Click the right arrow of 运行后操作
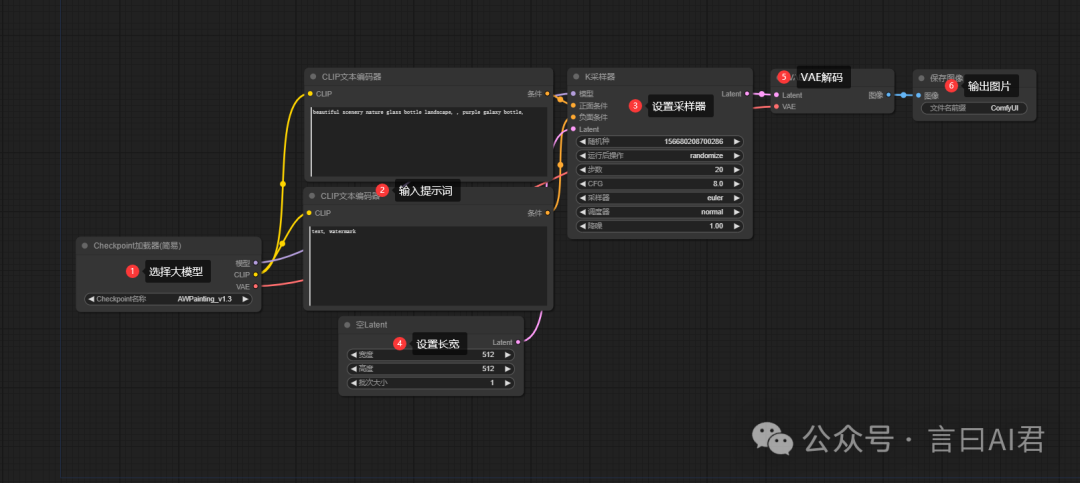This screenshot has height=483, width=1080. [x=737, y=156]
